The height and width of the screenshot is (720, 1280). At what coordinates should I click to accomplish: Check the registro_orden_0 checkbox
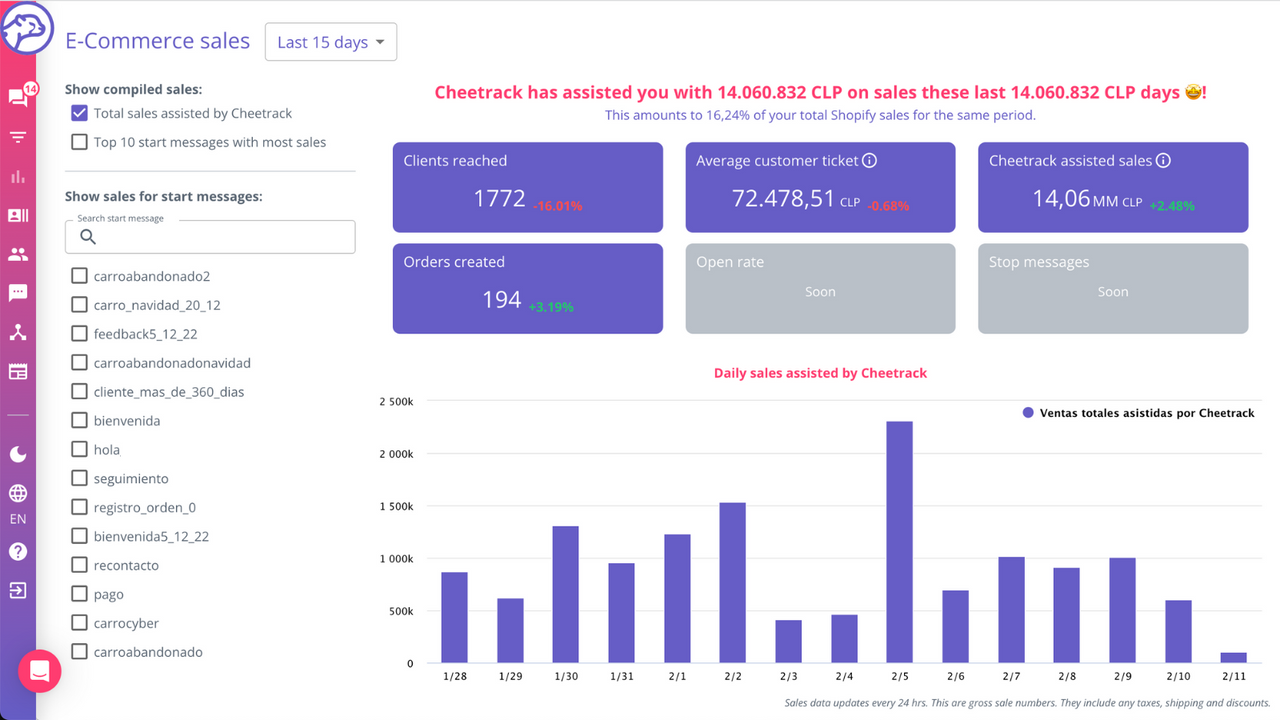coord(79,508)
